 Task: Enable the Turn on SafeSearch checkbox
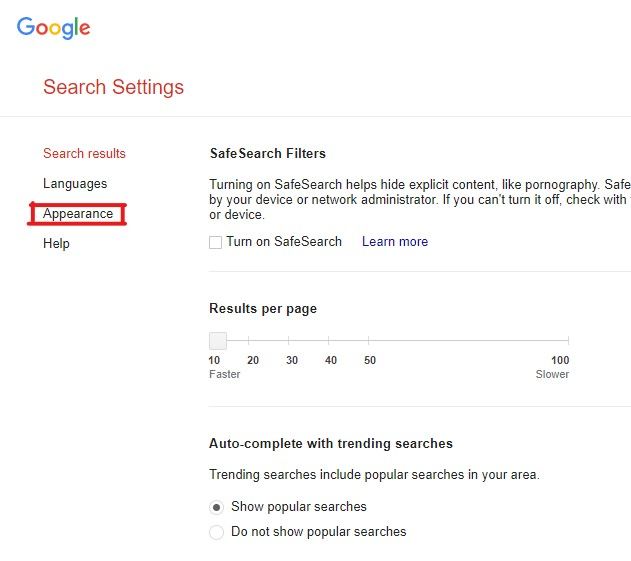pos(215,242)
